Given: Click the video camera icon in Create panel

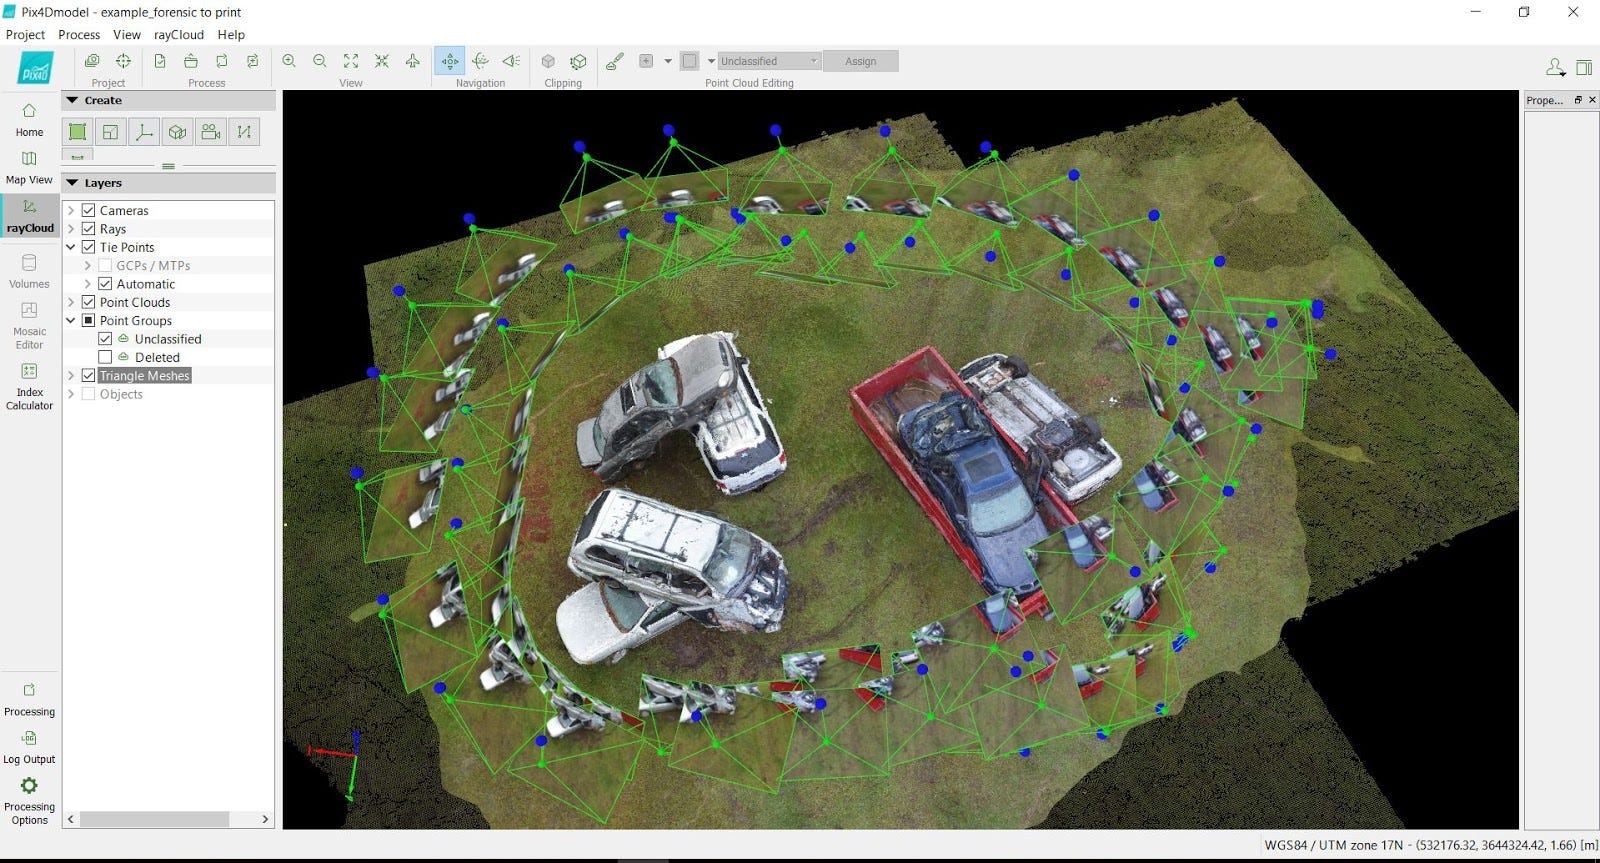Looking at the screenshot, I should pyautogui.click(x=210, y=132).
